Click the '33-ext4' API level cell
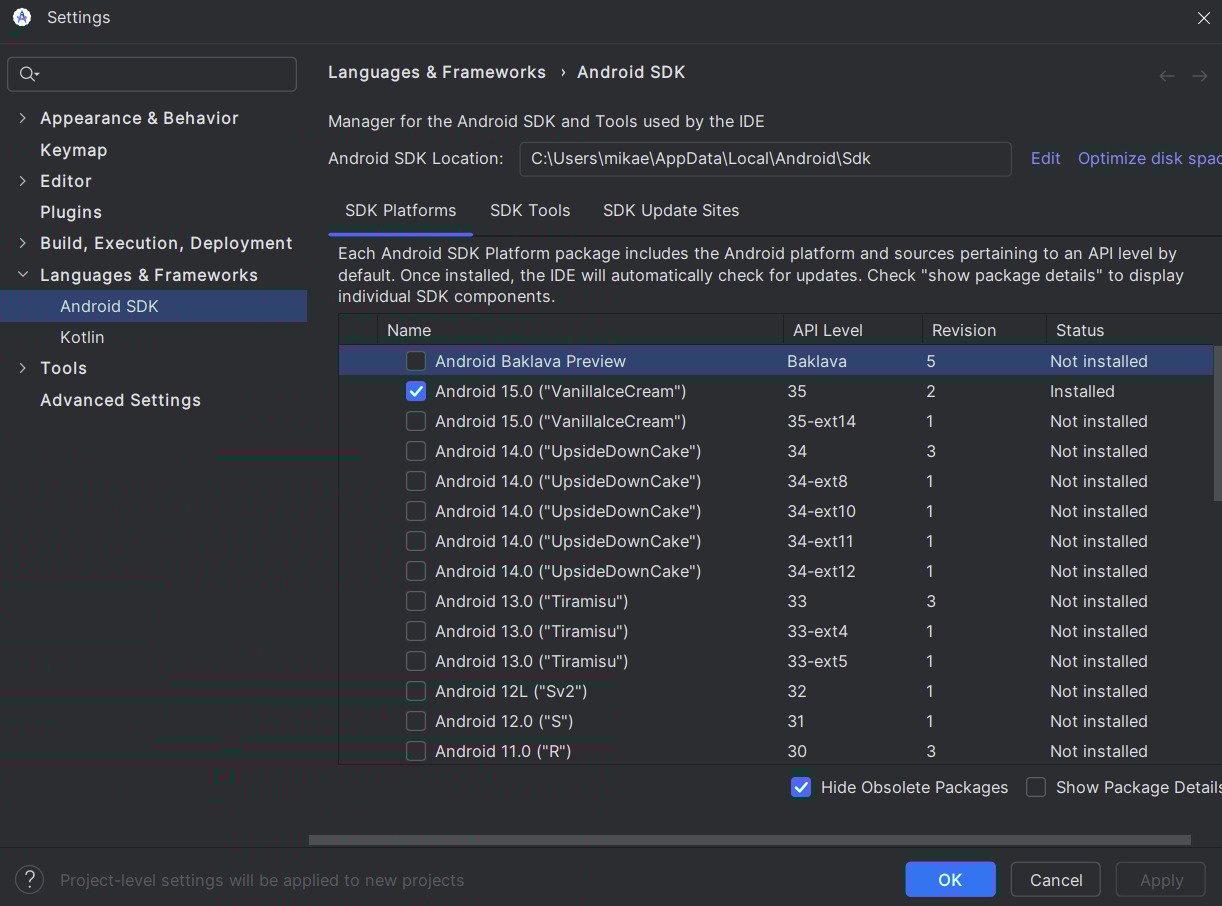Viewport: 1222px width, 906px height. (x=817, y=631)
